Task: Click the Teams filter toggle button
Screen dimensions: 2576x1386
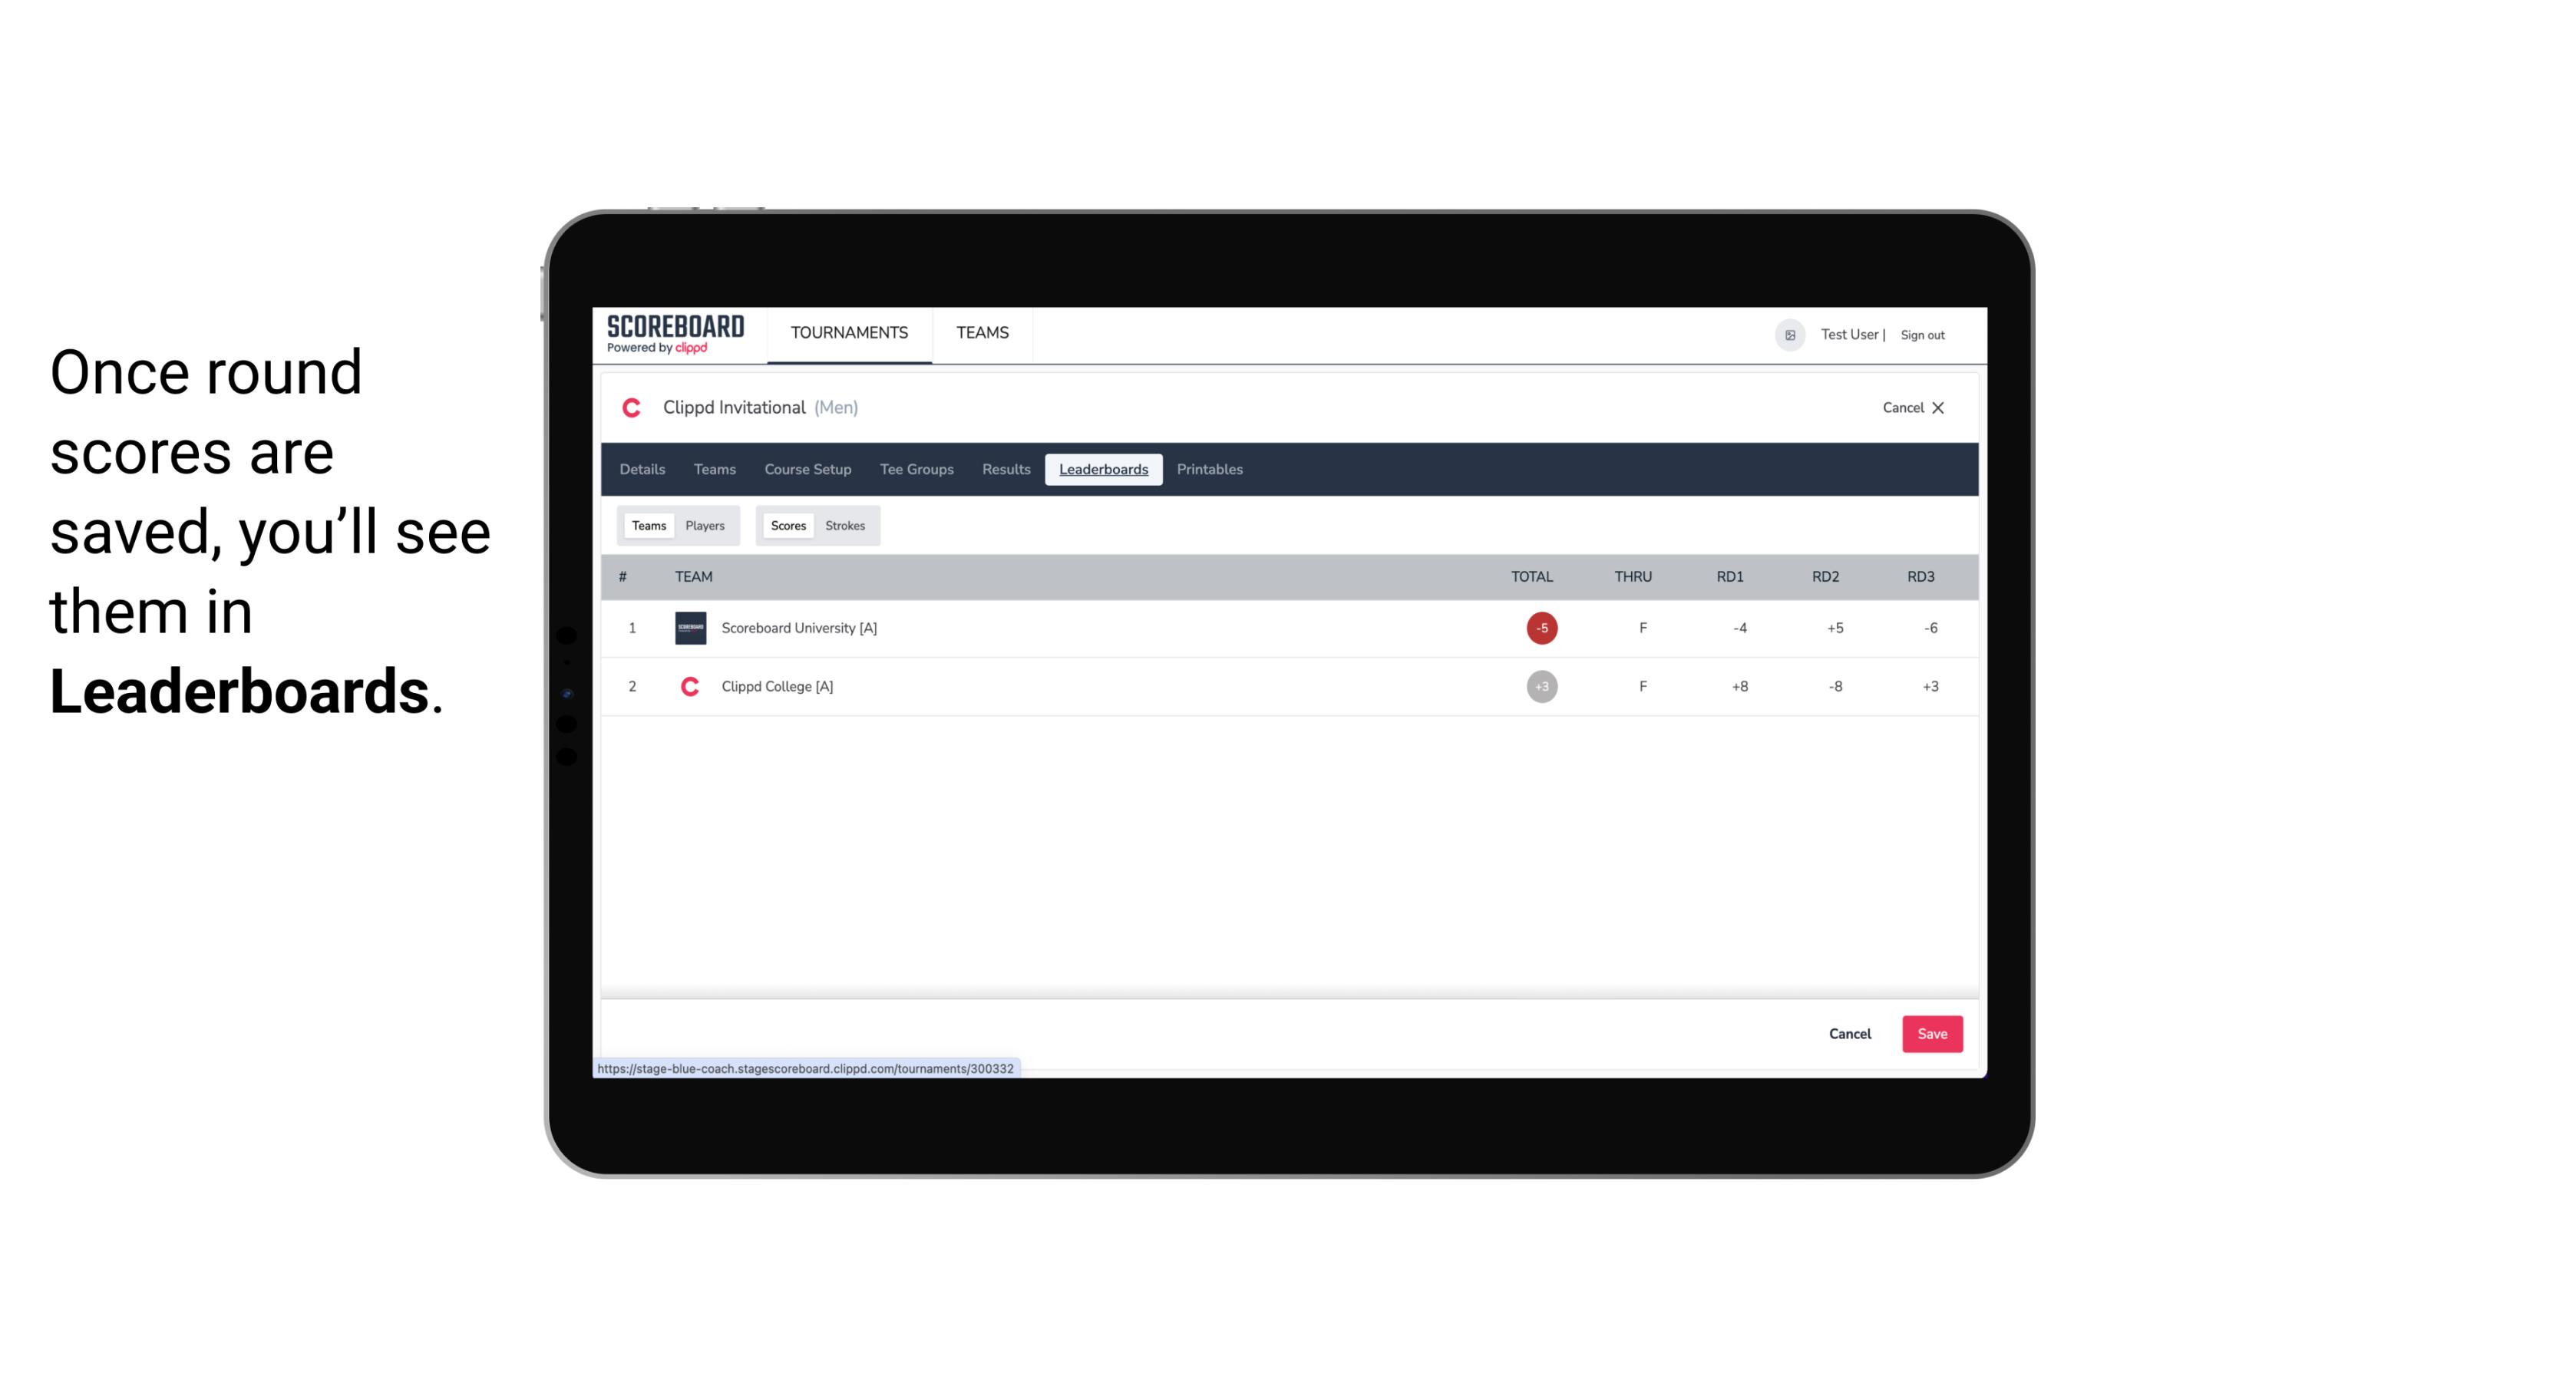Action: pyautogui.click(x=647, y=526)
